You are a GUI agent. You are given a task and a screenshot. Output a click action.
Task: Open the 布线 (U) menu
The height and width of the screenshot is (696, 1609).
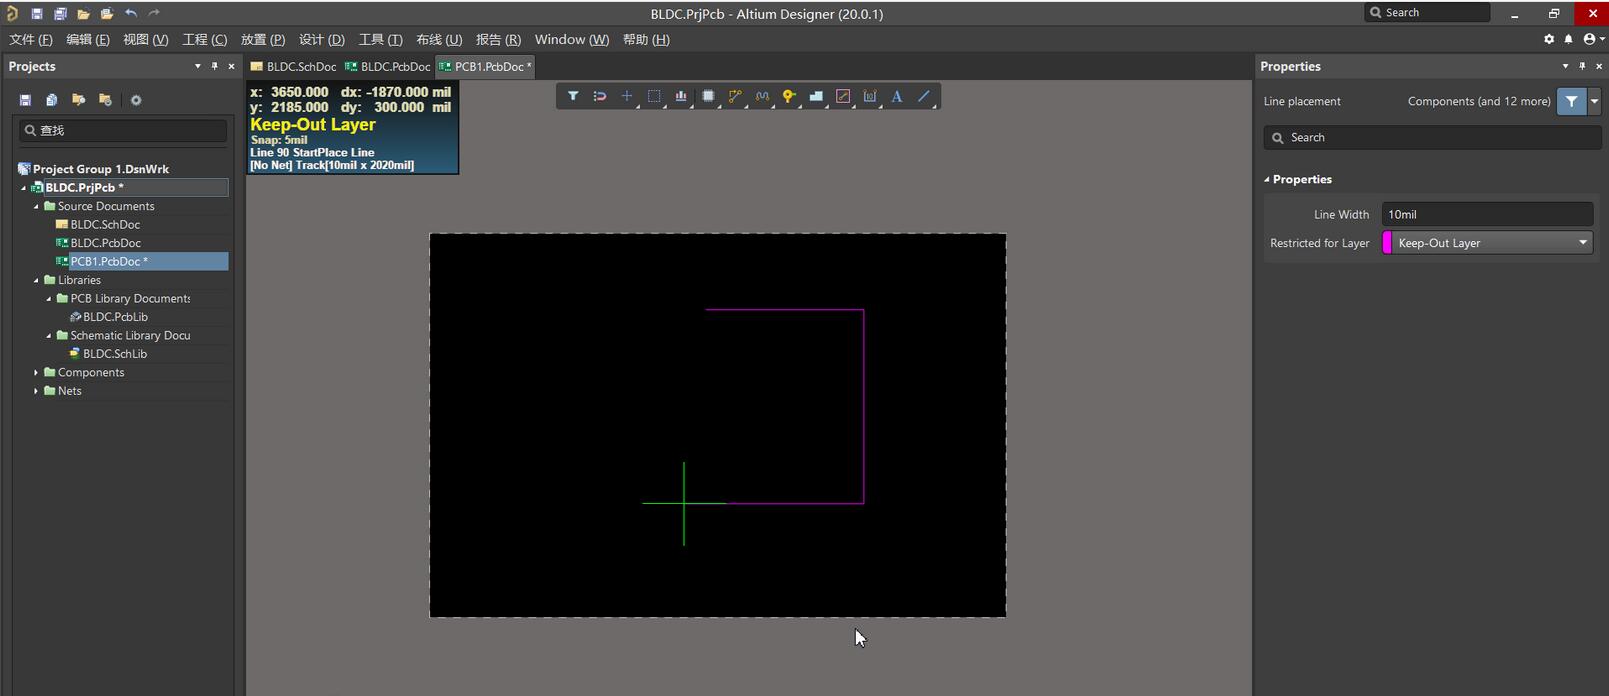[x=439, y=39]
